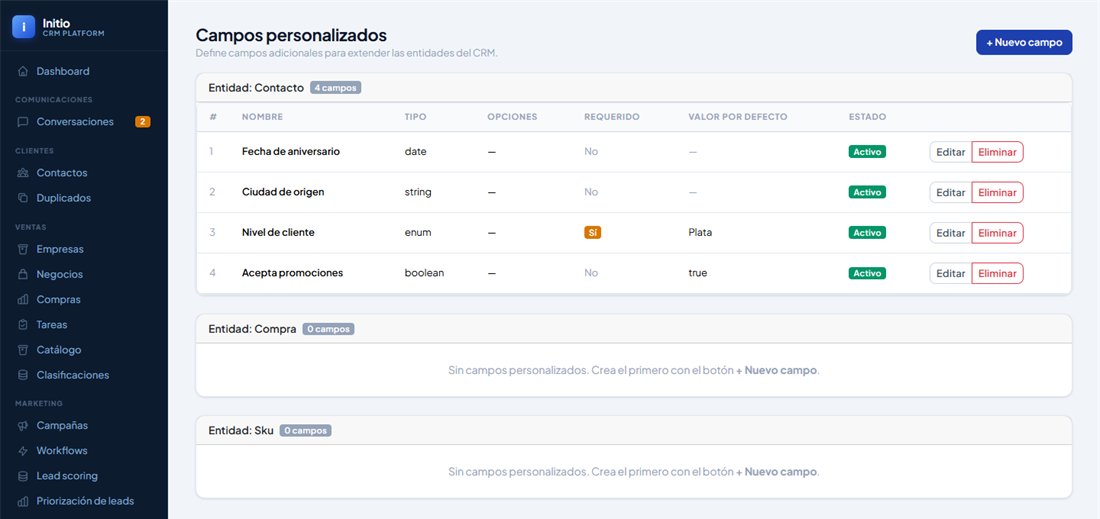
Task: Go to Contactos section
Action: pyautogui.click(x=84, y=173)
